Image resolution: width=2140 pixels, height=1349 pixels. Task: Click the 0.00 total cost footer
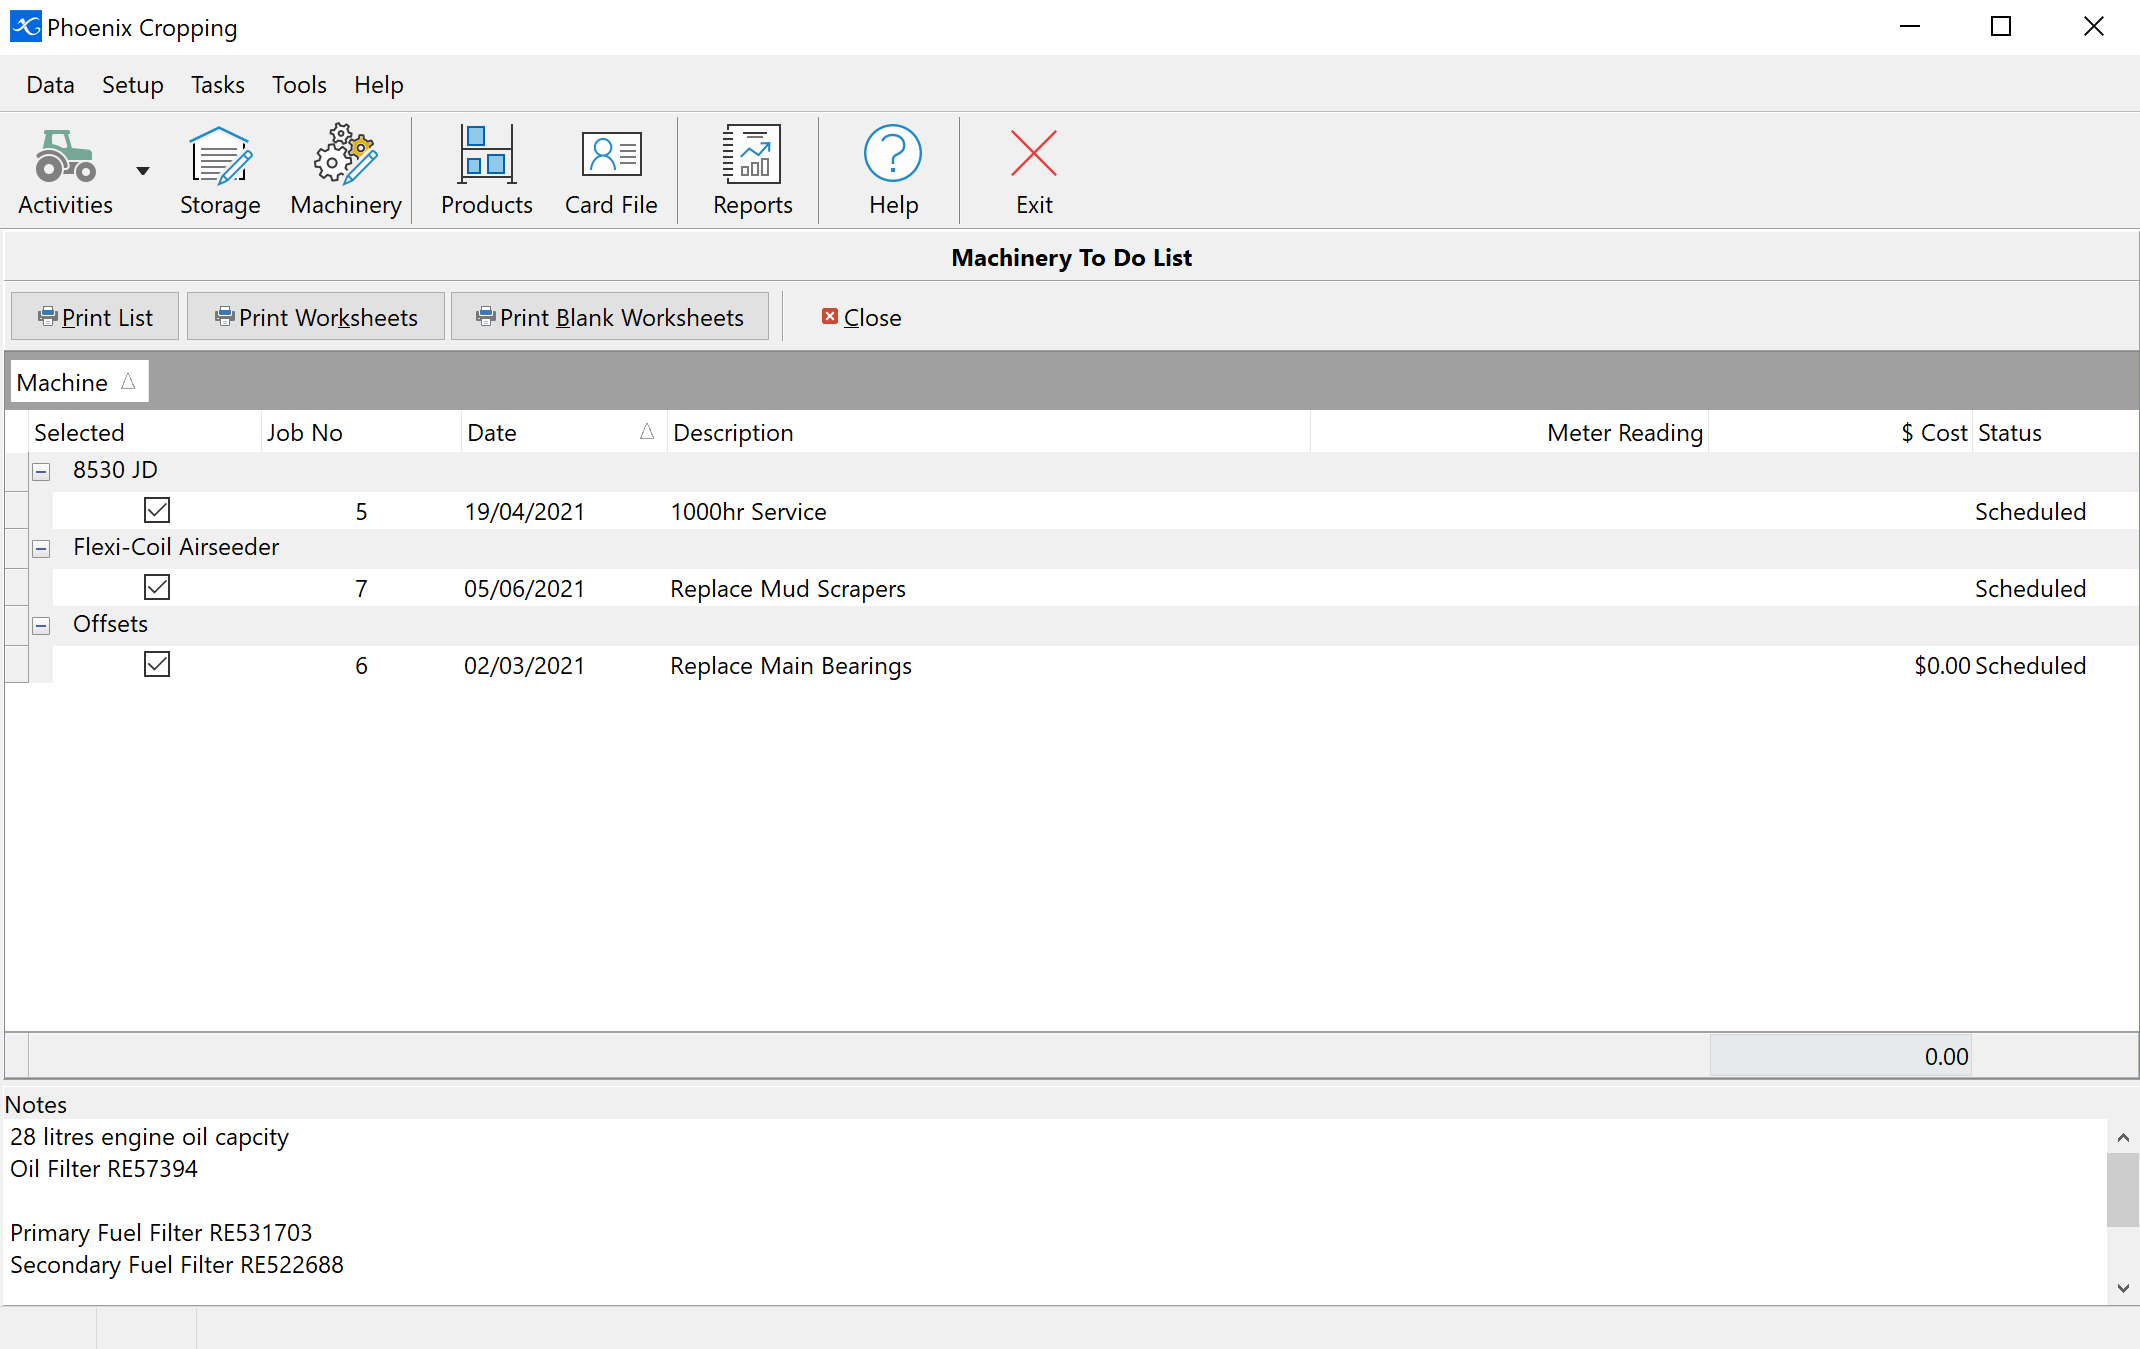(1841, 1056)
